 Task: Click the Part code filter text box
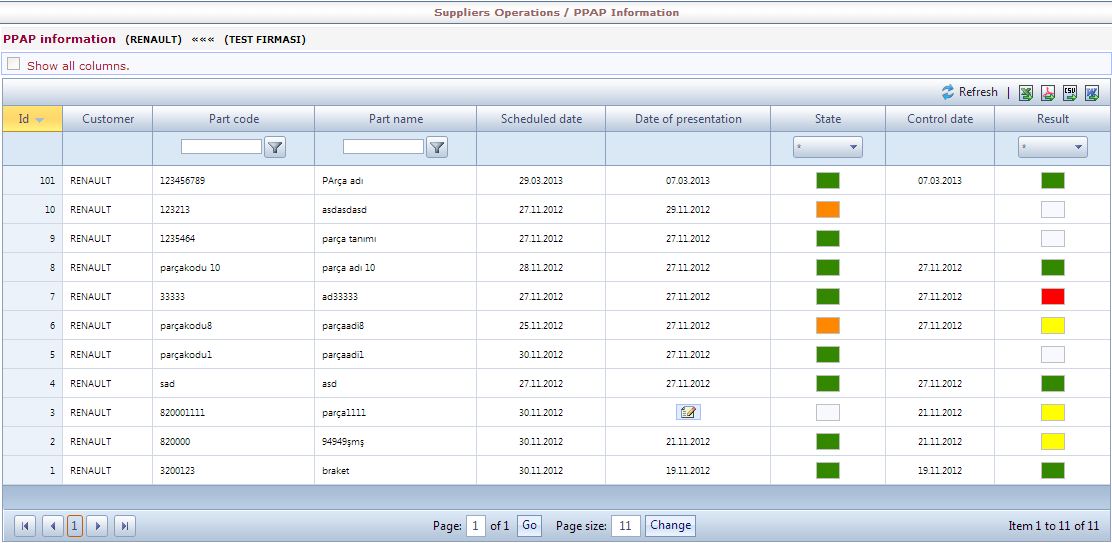pos(221,147)
